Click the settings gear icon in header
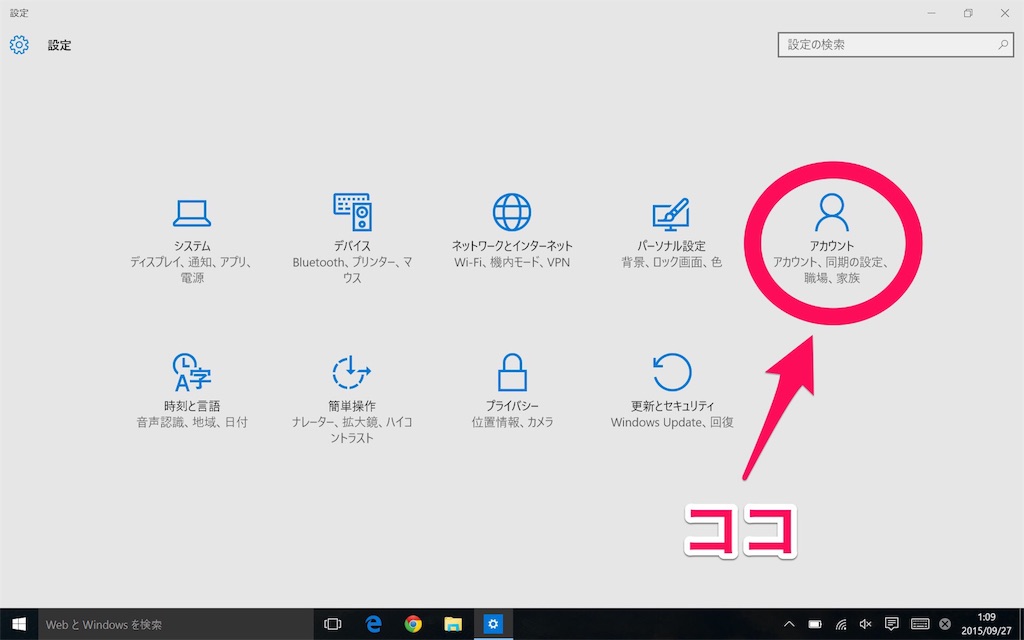Image resolution: width=1024 pixels, height=640 pixels. (19, 44)
